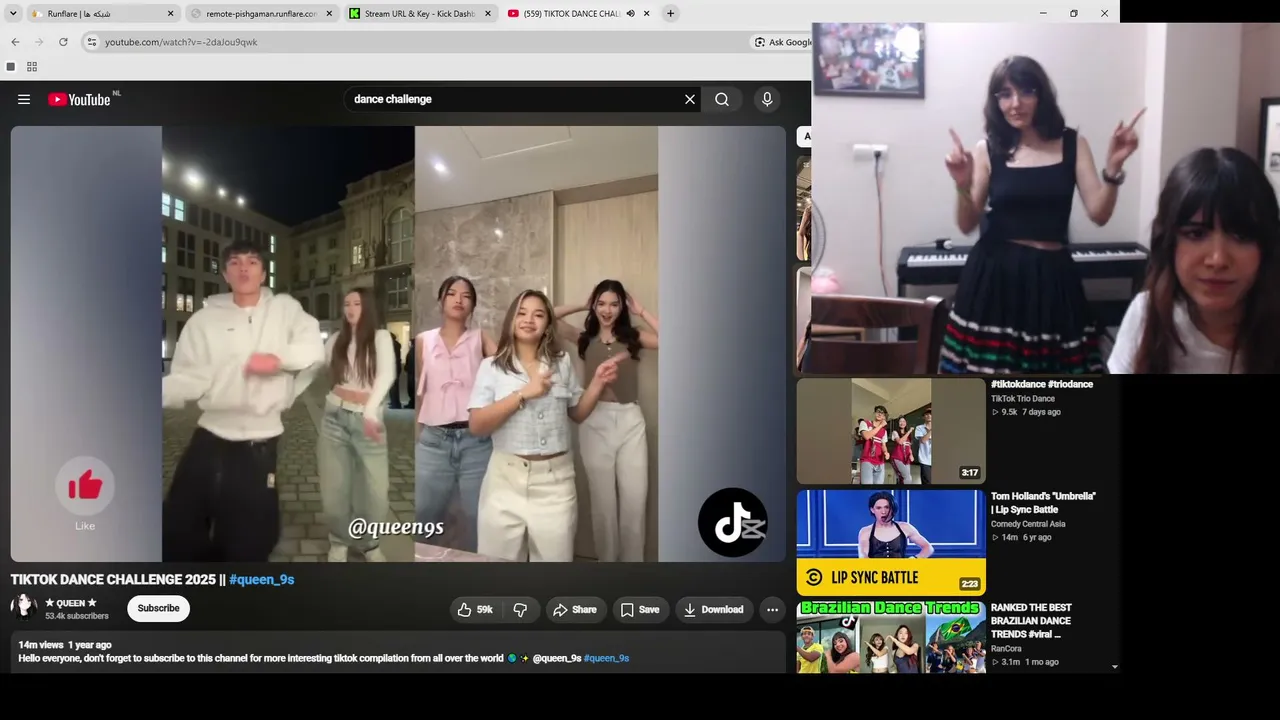Viewport: 1280px width, 720px height.
Task: Open a new browser tab
Action: pyautogui.click(x=670, y=13)
